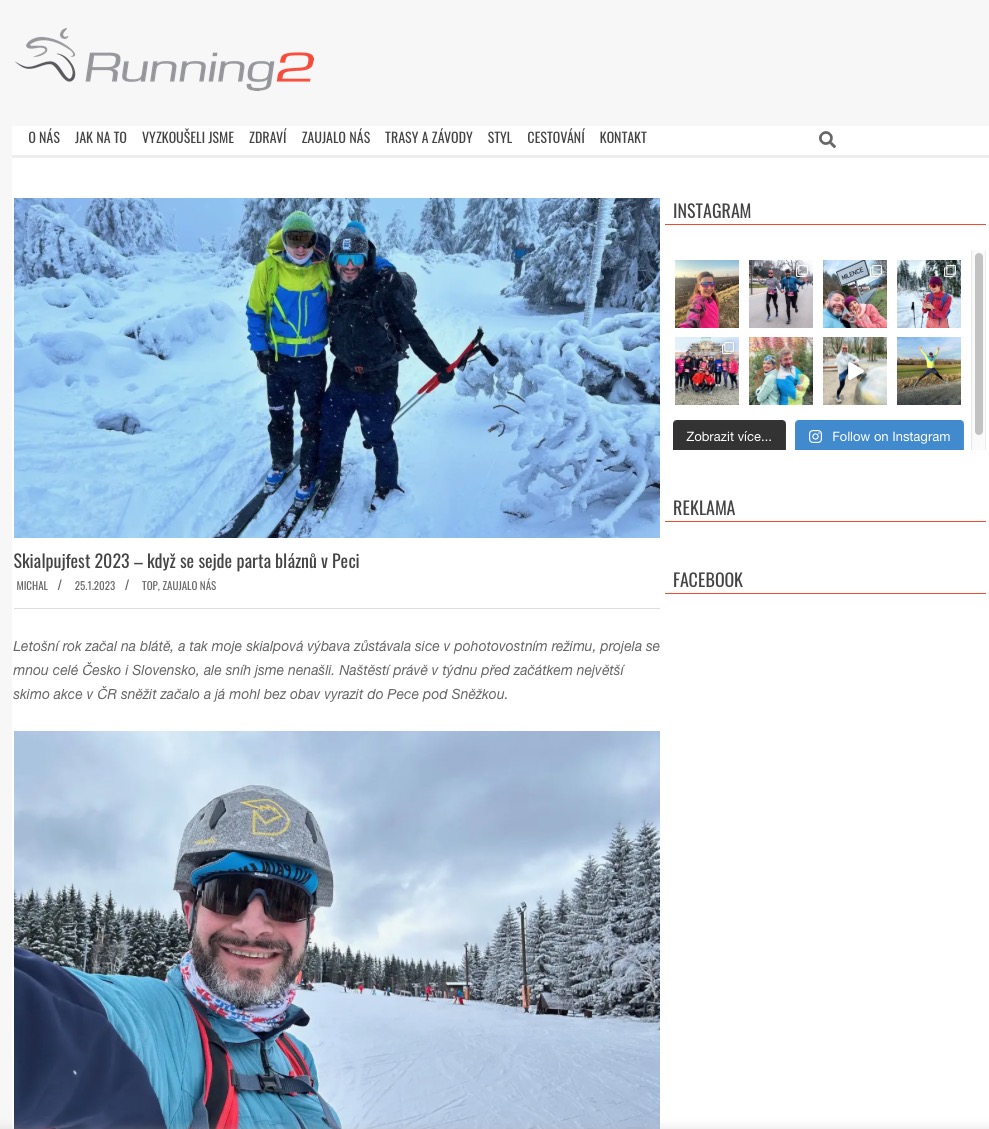
Task: Open the ZAUJALO NÁS category link under title
Action: coord(189,585)
